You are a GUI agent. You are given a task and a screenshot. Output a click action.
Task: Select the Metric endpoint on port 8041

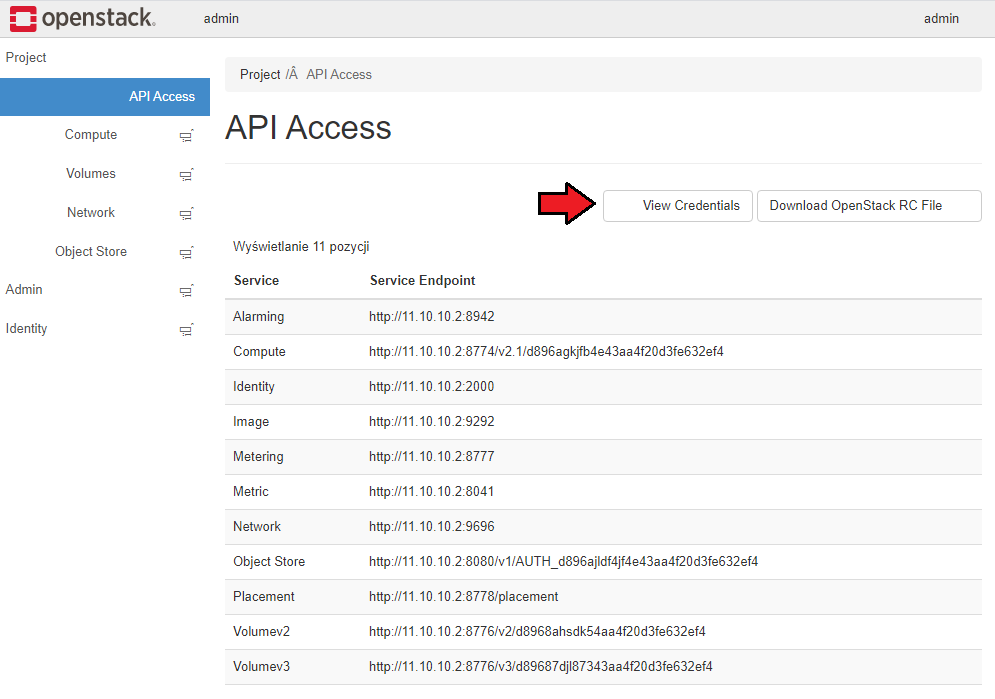pos(432,491)
